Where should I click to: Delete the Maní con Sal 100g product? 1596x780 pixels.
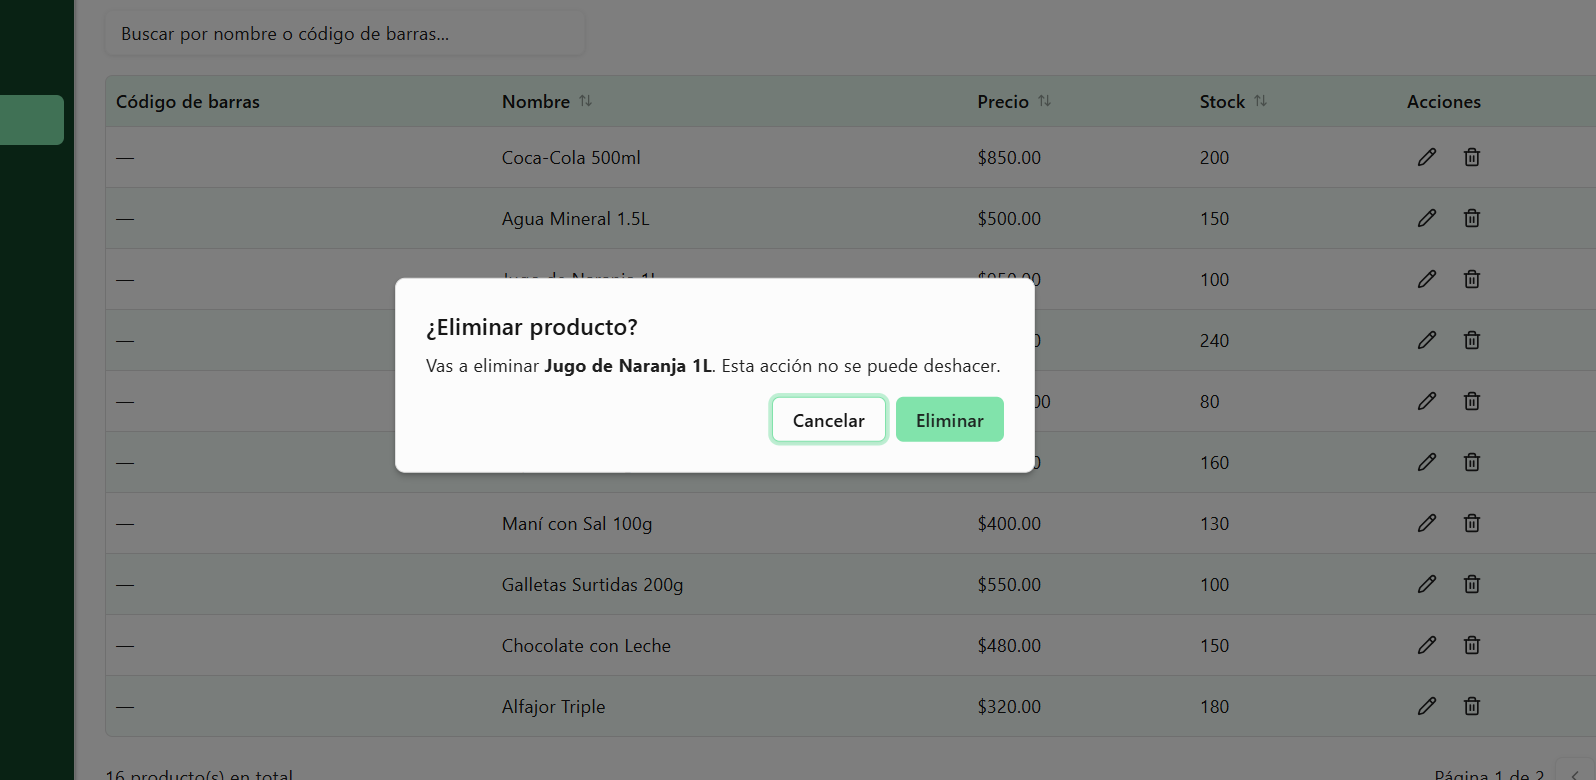pyautogui.click(x=1472, y=523)
